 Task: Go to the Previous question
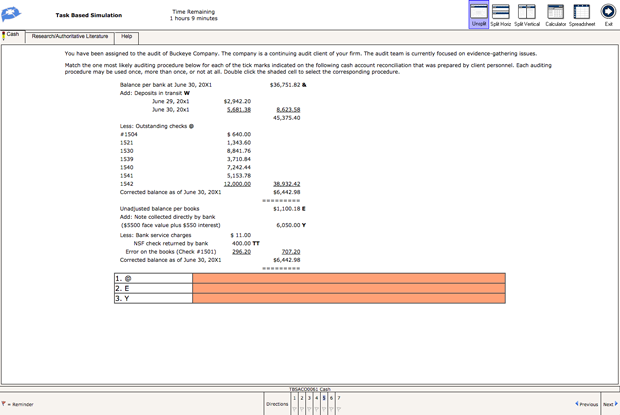click(x=586, y=404)
